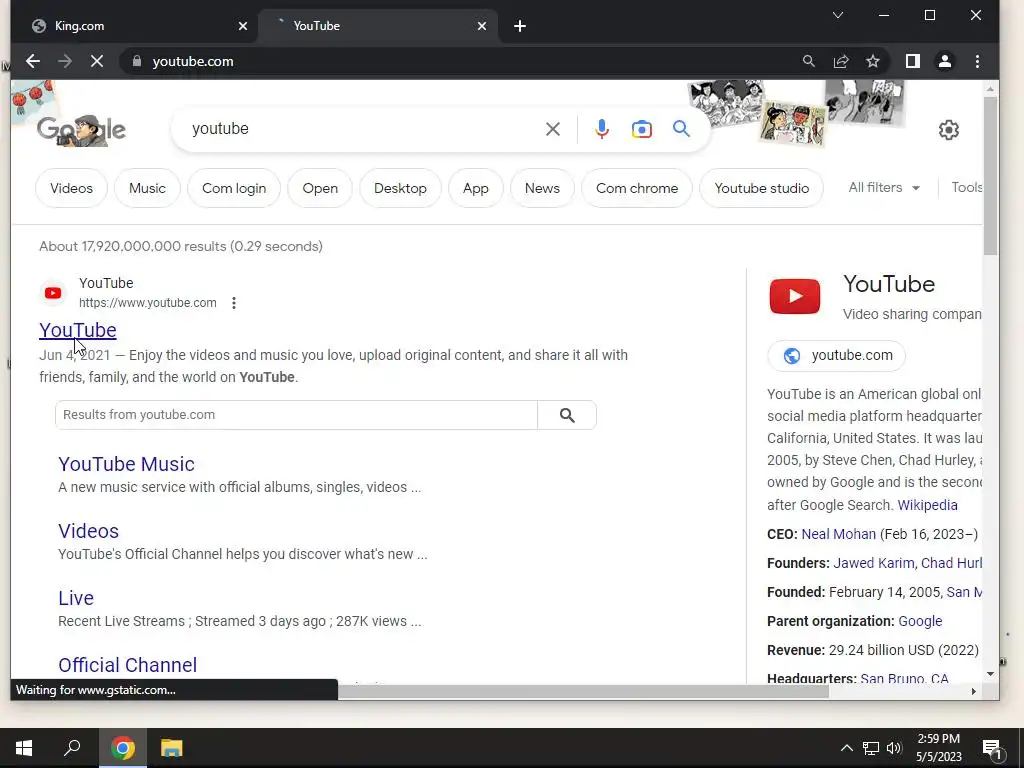Click the youtube.com button in knowledge panel
The image size is (1024, 768).
[x=837, y=355]
